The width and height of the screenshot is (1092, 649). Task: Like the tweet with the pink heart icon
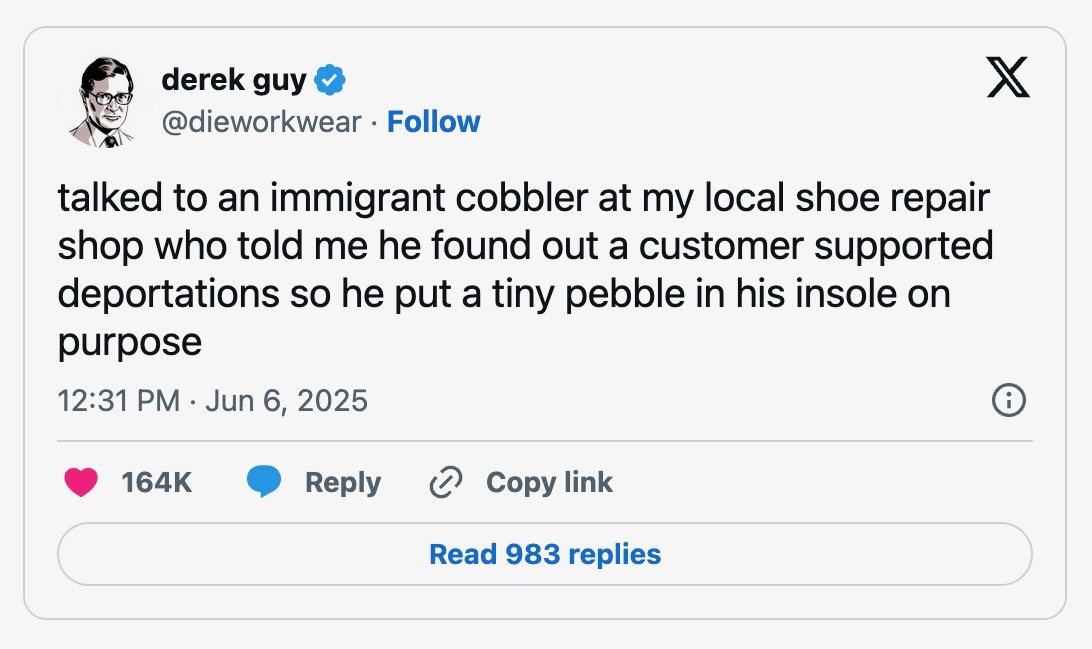pyautogui.click(x=81, y=482)
